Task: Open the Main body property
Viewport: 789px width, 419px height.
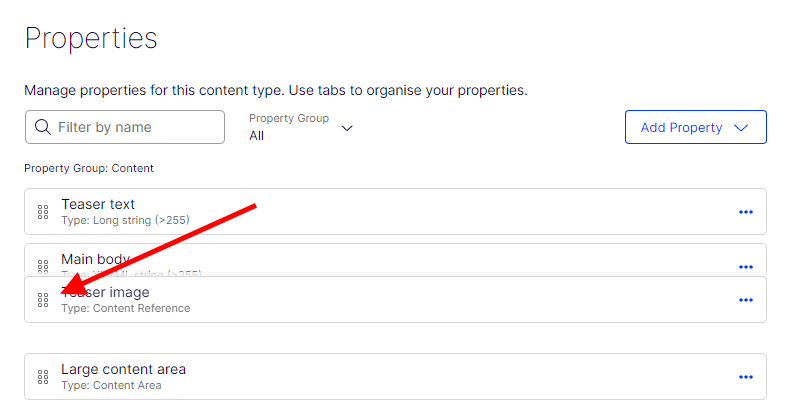Action: (96, 259)
